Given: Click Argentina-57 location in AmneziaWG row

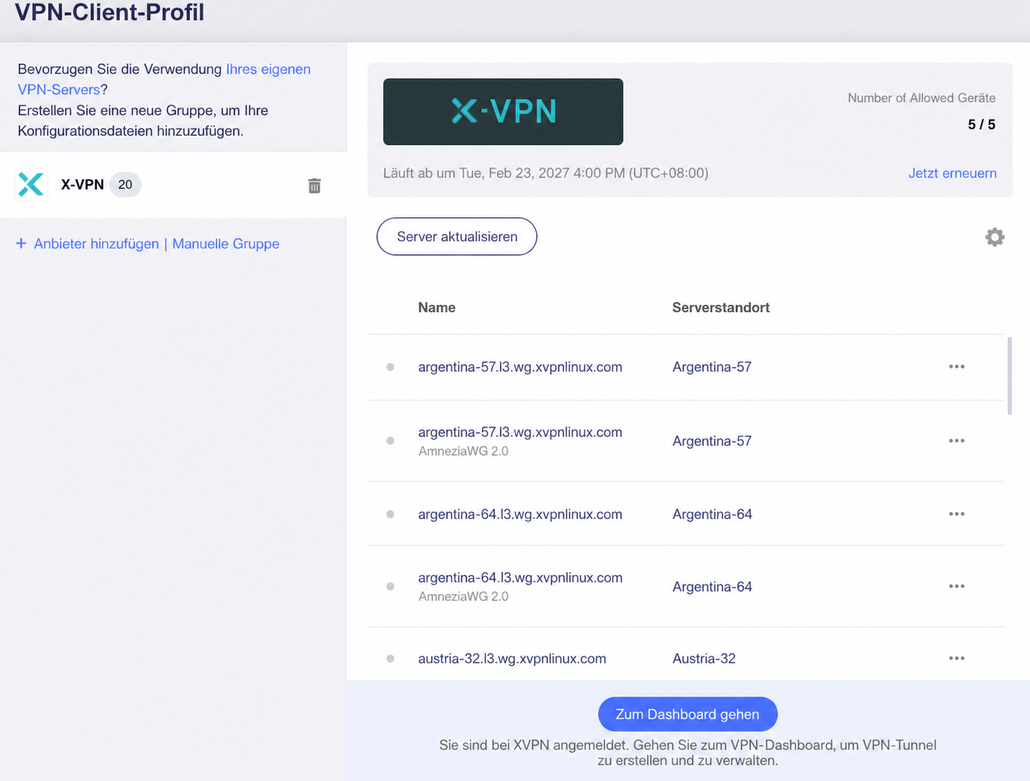Looking at the screenshot, I should pos(712,441).
